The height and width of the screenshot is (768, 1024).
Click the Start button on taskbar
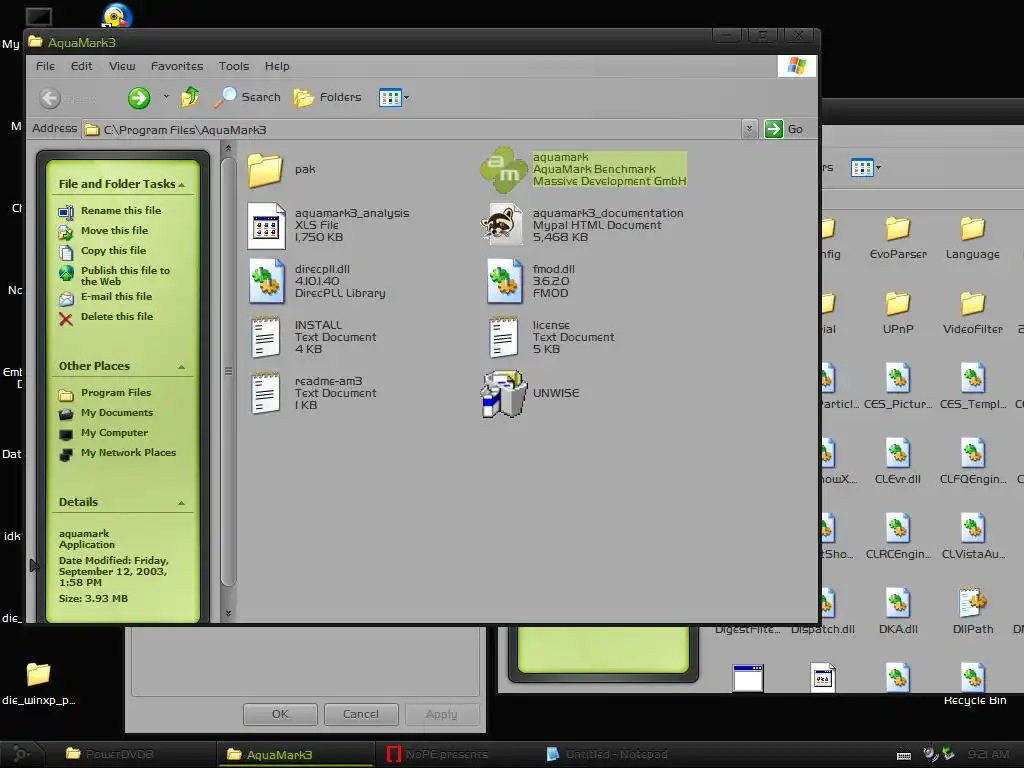coord(21,754)
